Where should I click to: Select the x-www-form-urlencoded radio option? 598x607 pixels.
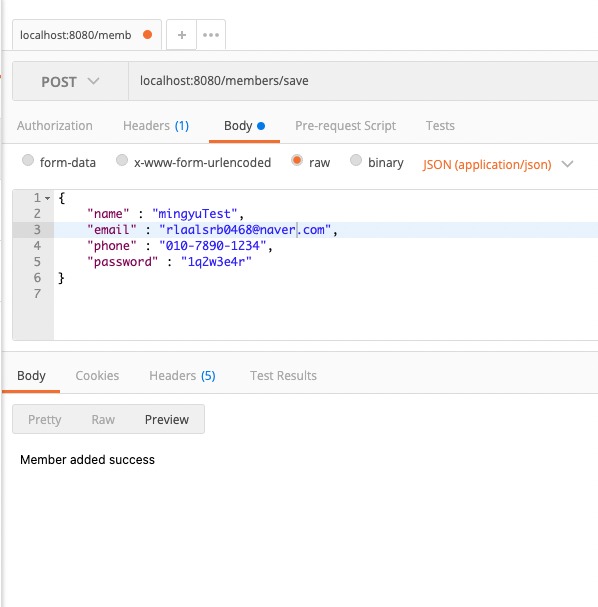(122, 160)
